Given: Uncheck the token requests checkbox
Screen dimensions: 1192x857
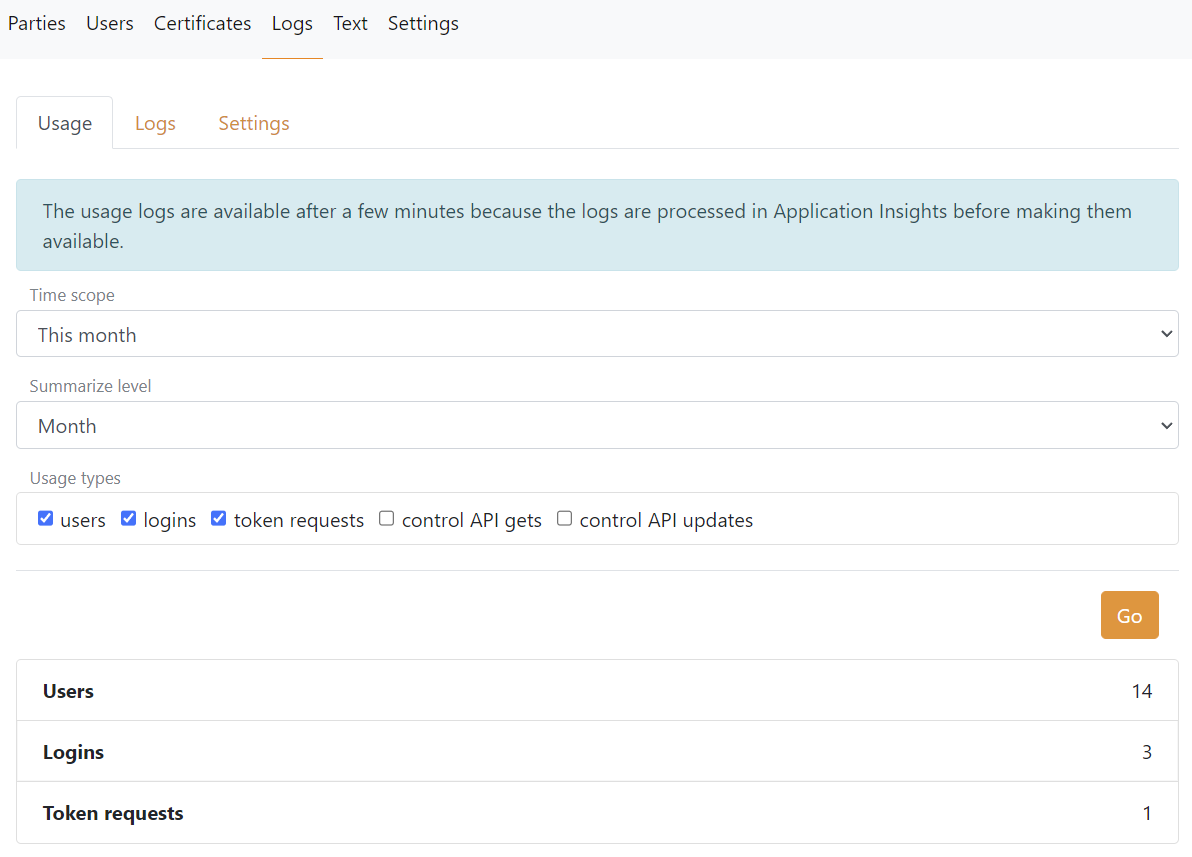Looking at the screenshot, I should (x=218, y=518).
